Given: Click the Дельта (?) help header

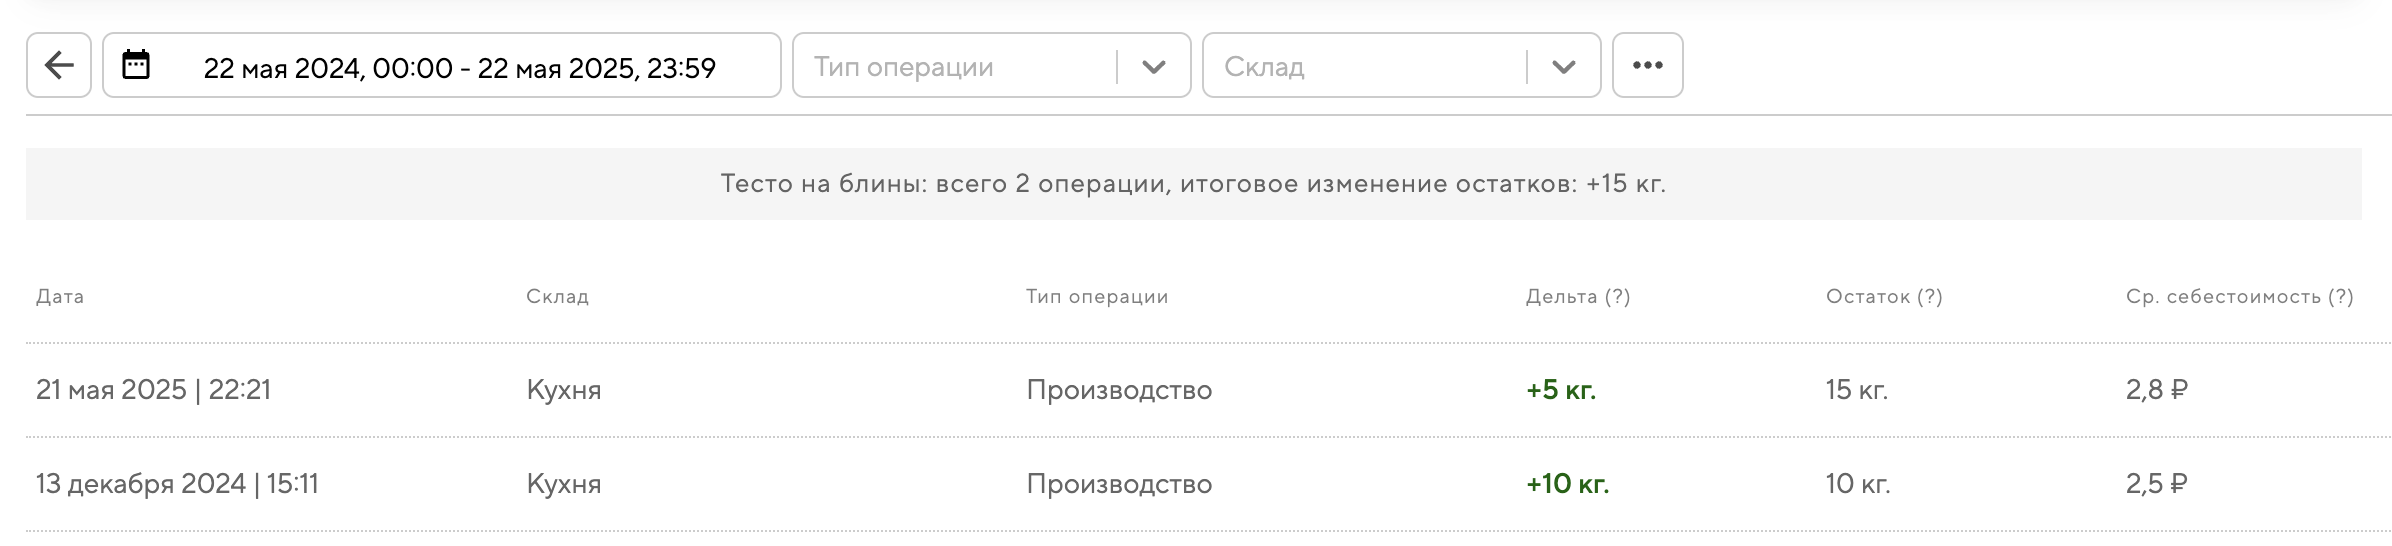Looking at the screenshot, I should point(1578,297).
